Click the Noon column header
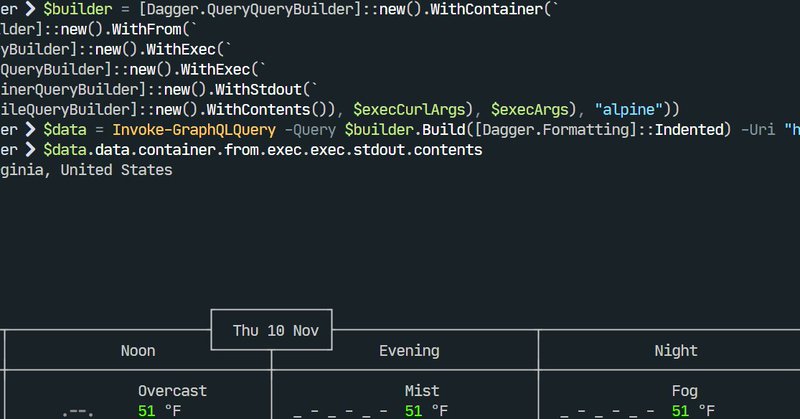 pyautogui.click(x=138, y=351)
